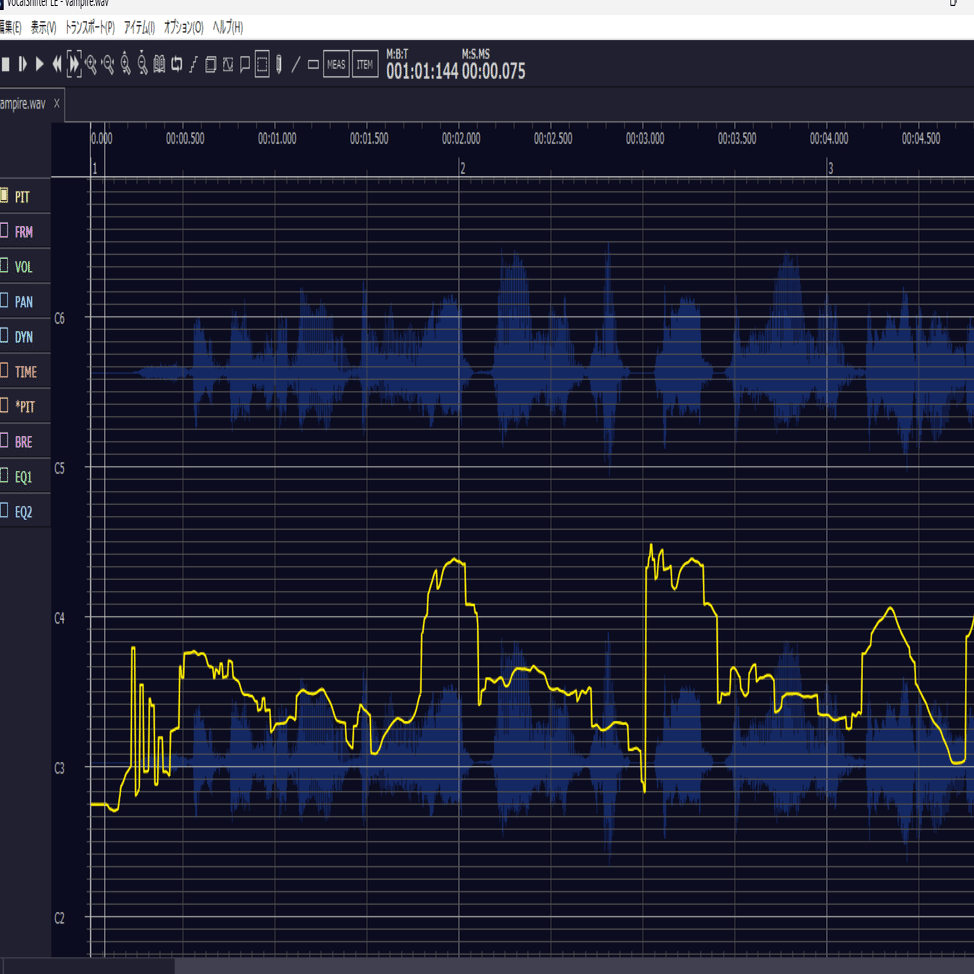
Task: Stop playback with the stop button
Action: click(6, 64)
